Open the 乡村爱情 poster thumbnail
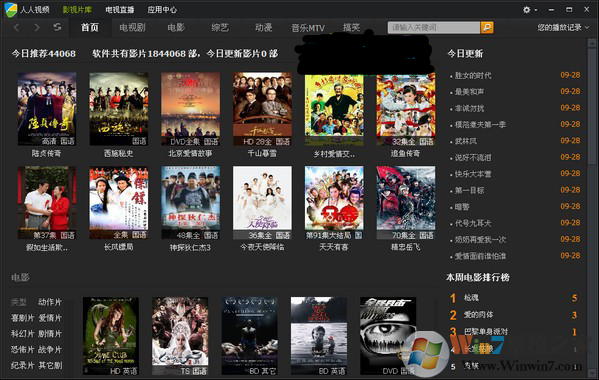Image resolution: width=599 pixels, height=380 pixels. coord(334,110)
